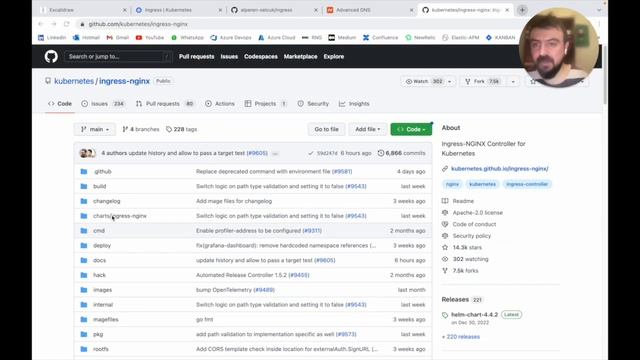Open a new browser tab

[522, 10]
